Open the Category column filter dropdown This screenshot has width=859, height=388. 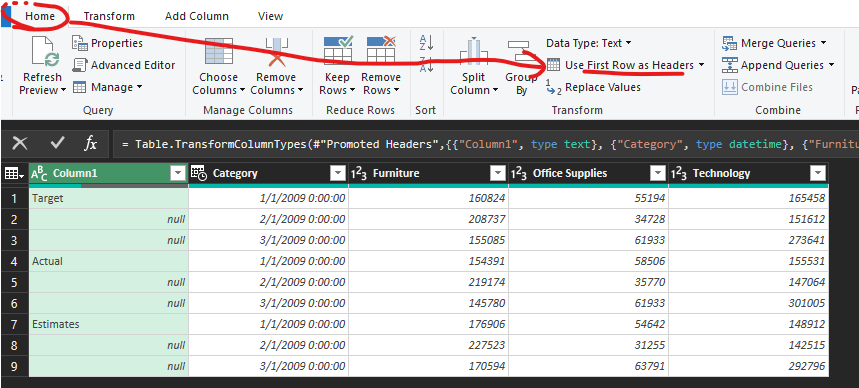337,174
